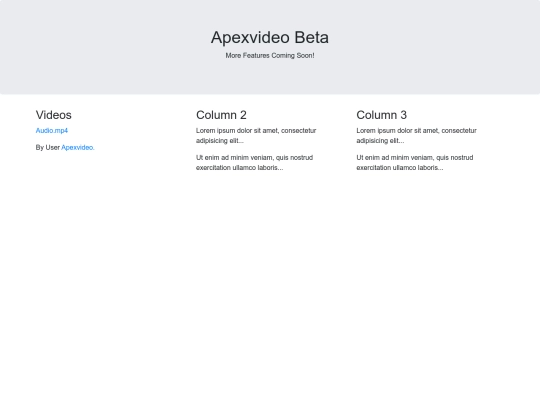Click the Column 3 heading
540x405 pixels.
tap(382, 115)
